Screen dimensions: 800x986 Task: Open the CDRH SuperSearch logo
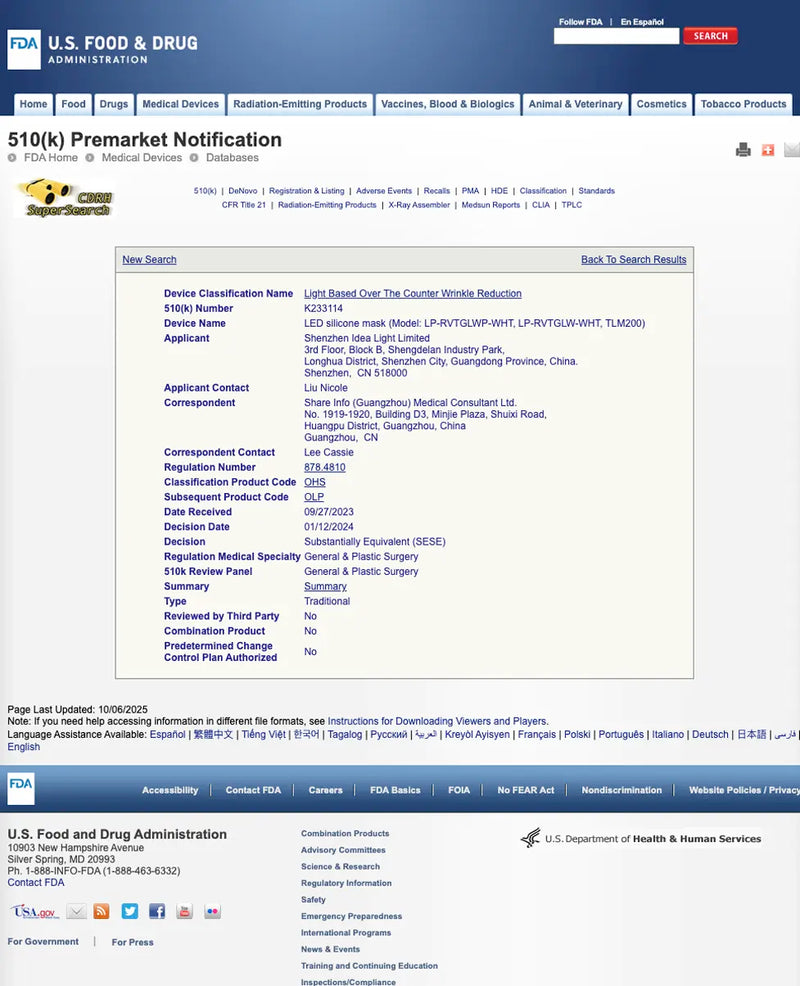point(67,198)
